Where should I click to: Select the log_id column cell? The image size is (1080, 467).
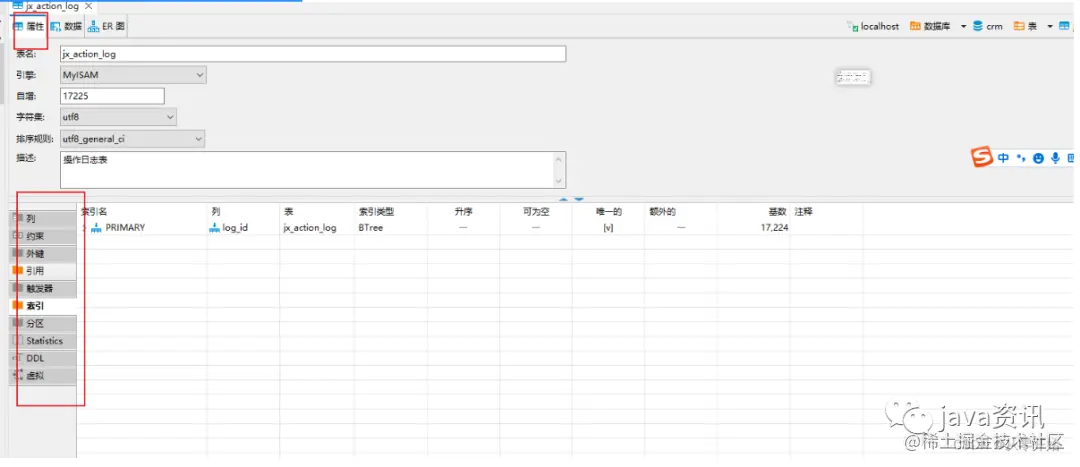(235, 227)
